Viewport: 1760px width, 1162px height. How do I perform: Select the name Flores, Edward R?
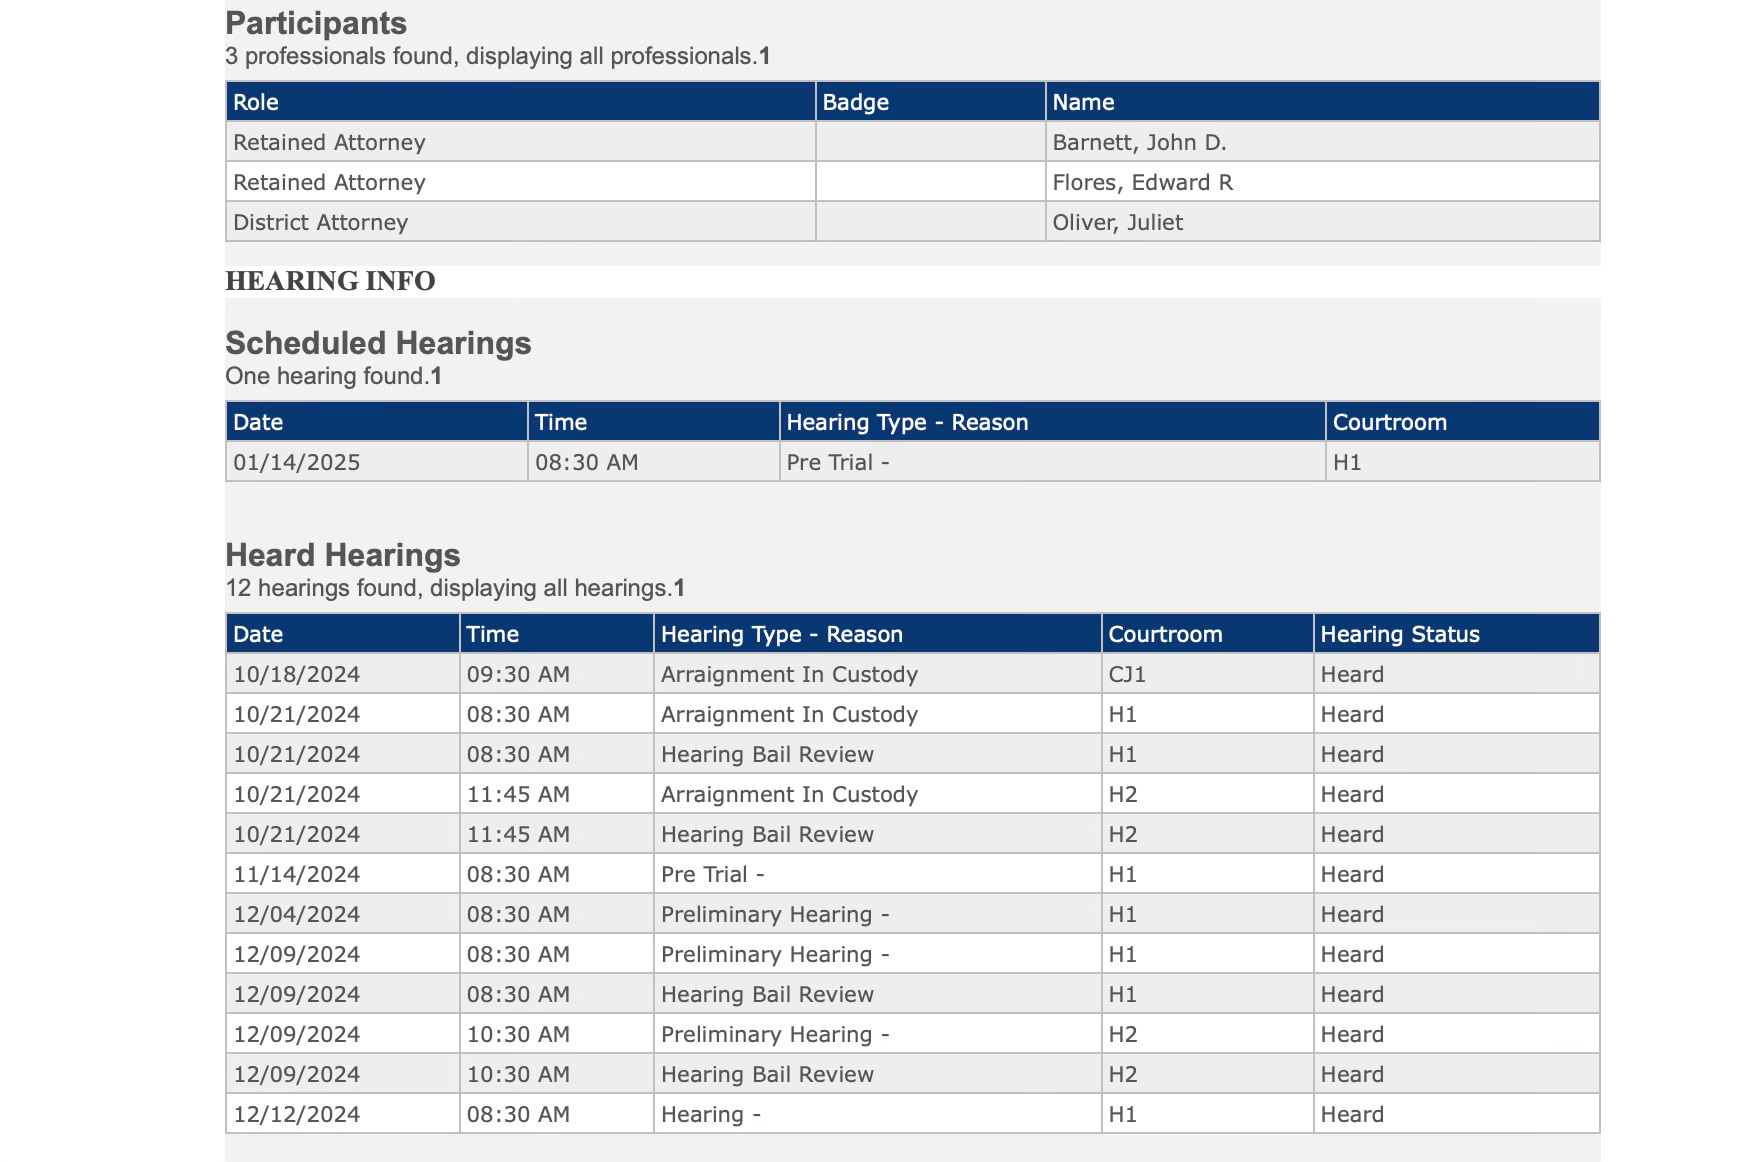point(1142,182)
